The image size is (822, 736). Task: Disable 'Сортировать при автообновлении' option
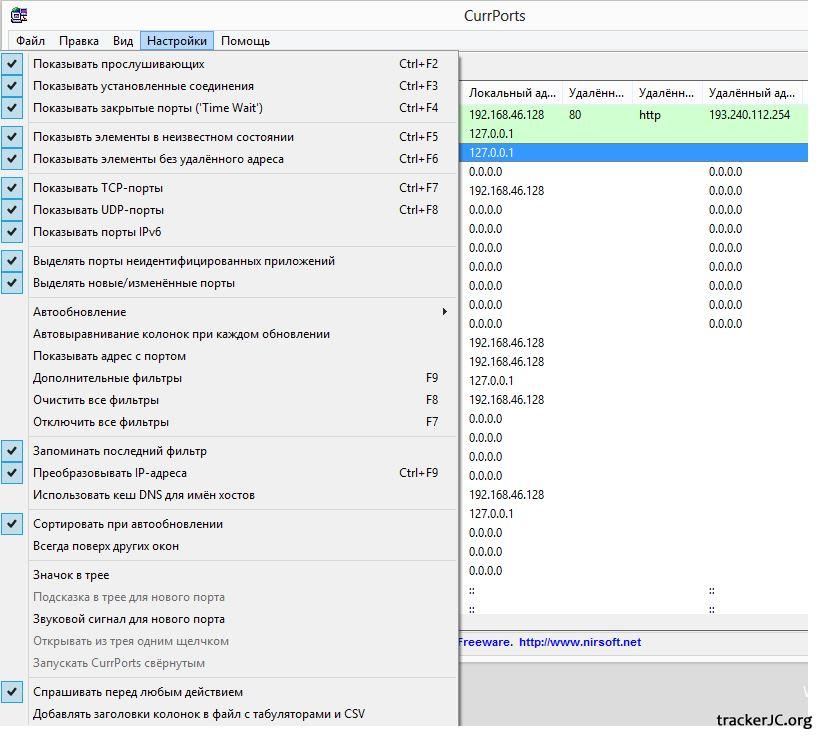127,524
